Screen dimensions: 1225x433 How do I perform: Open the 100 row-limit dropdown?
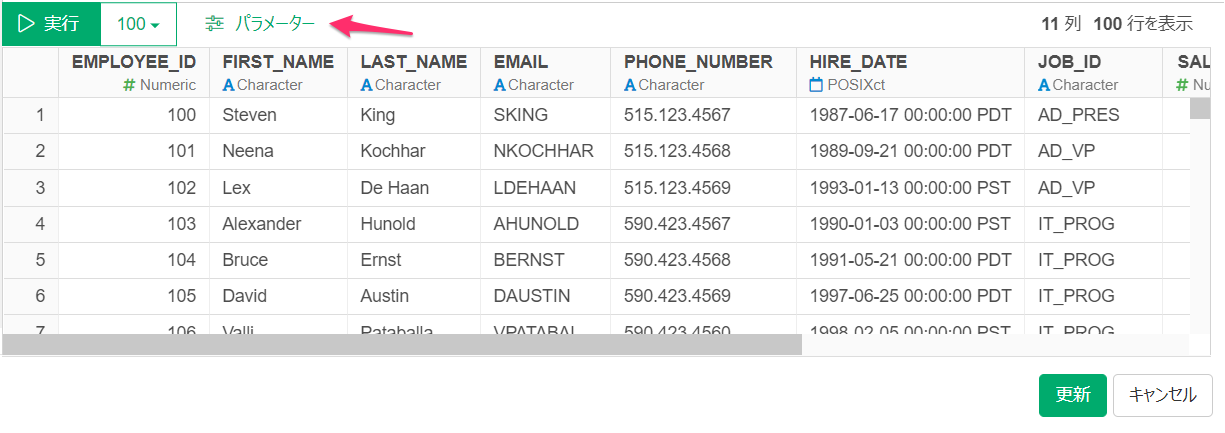point(139,24)
